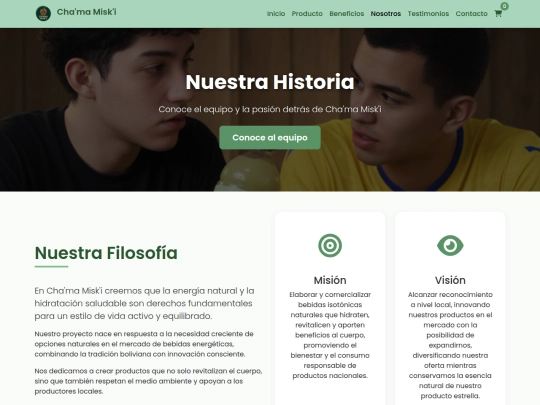Viewport: 540px width, 405px height.
Task: Go to the Contacto page link
Action: 471,14
